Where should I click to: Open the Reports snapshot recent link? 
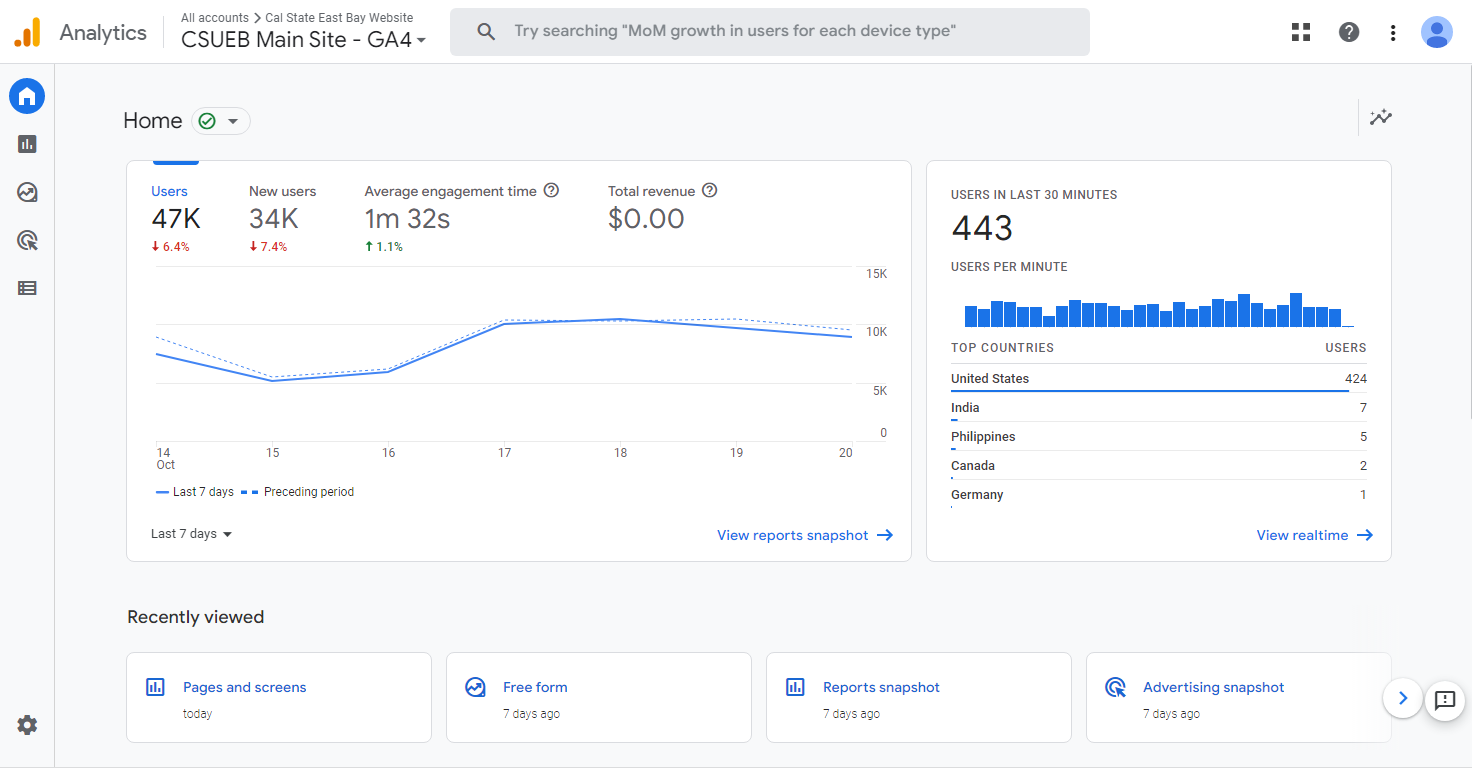(x=881, y=687)
